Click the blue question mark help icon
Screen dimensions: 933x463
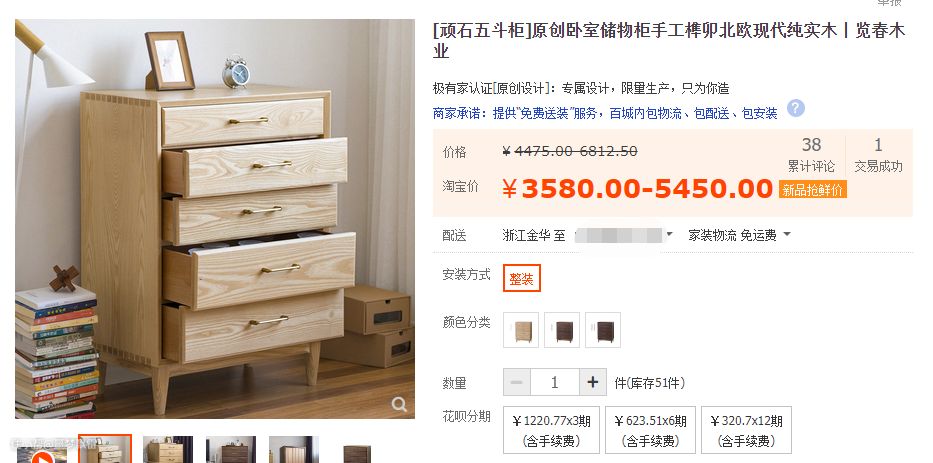coord(796,108)
